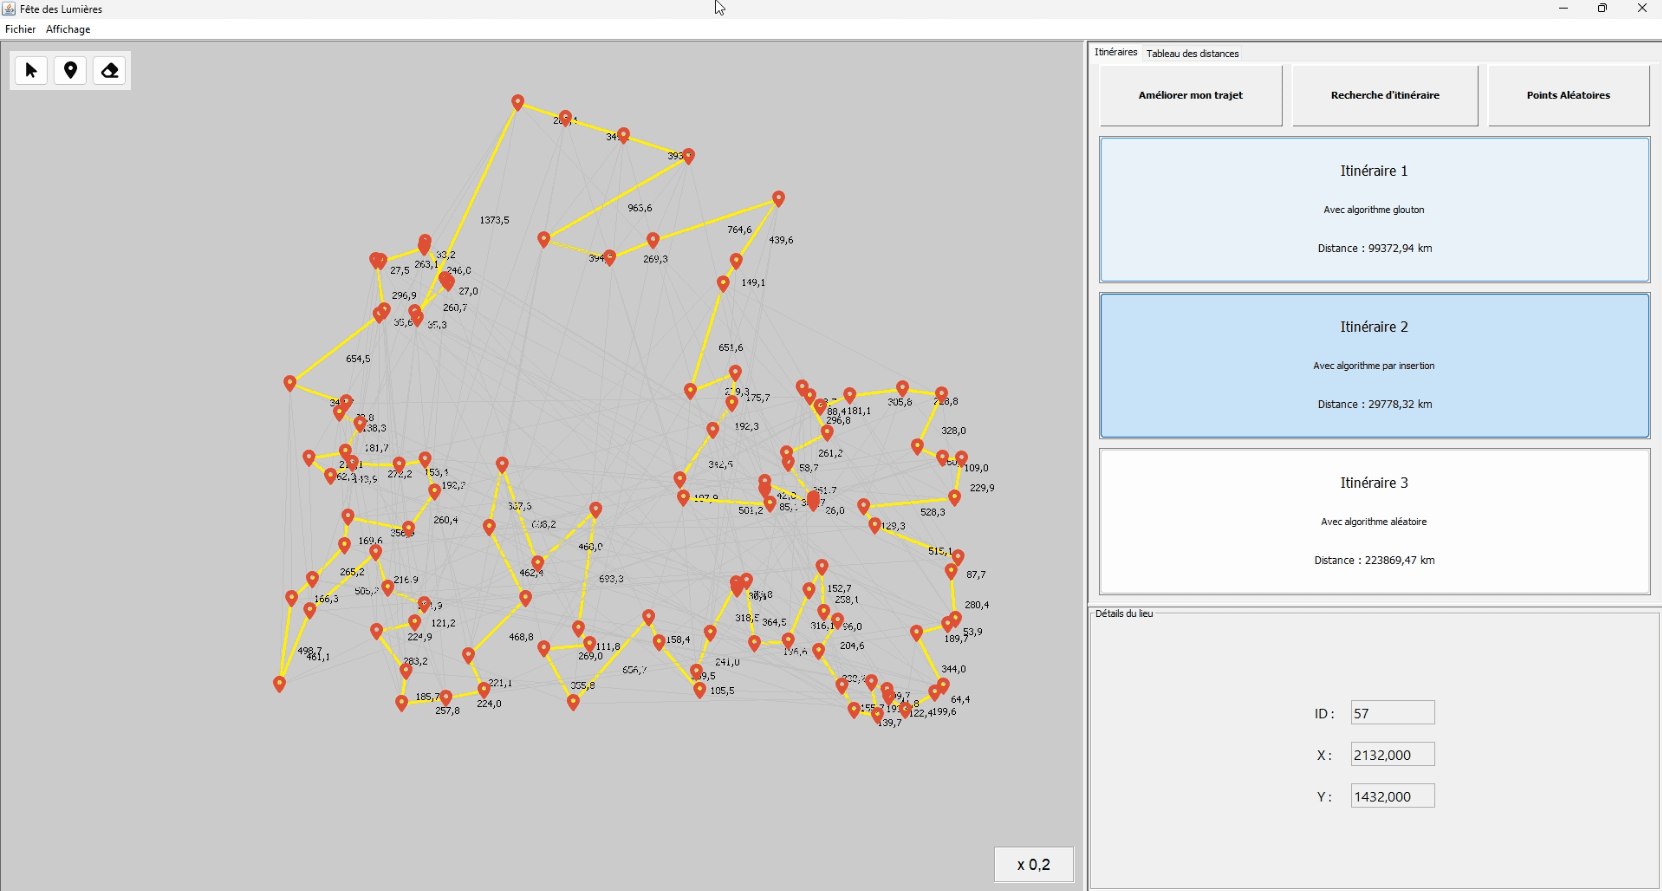Click the bottom-left-most map marker pin
1662x891 pixels.
[280, 683]
